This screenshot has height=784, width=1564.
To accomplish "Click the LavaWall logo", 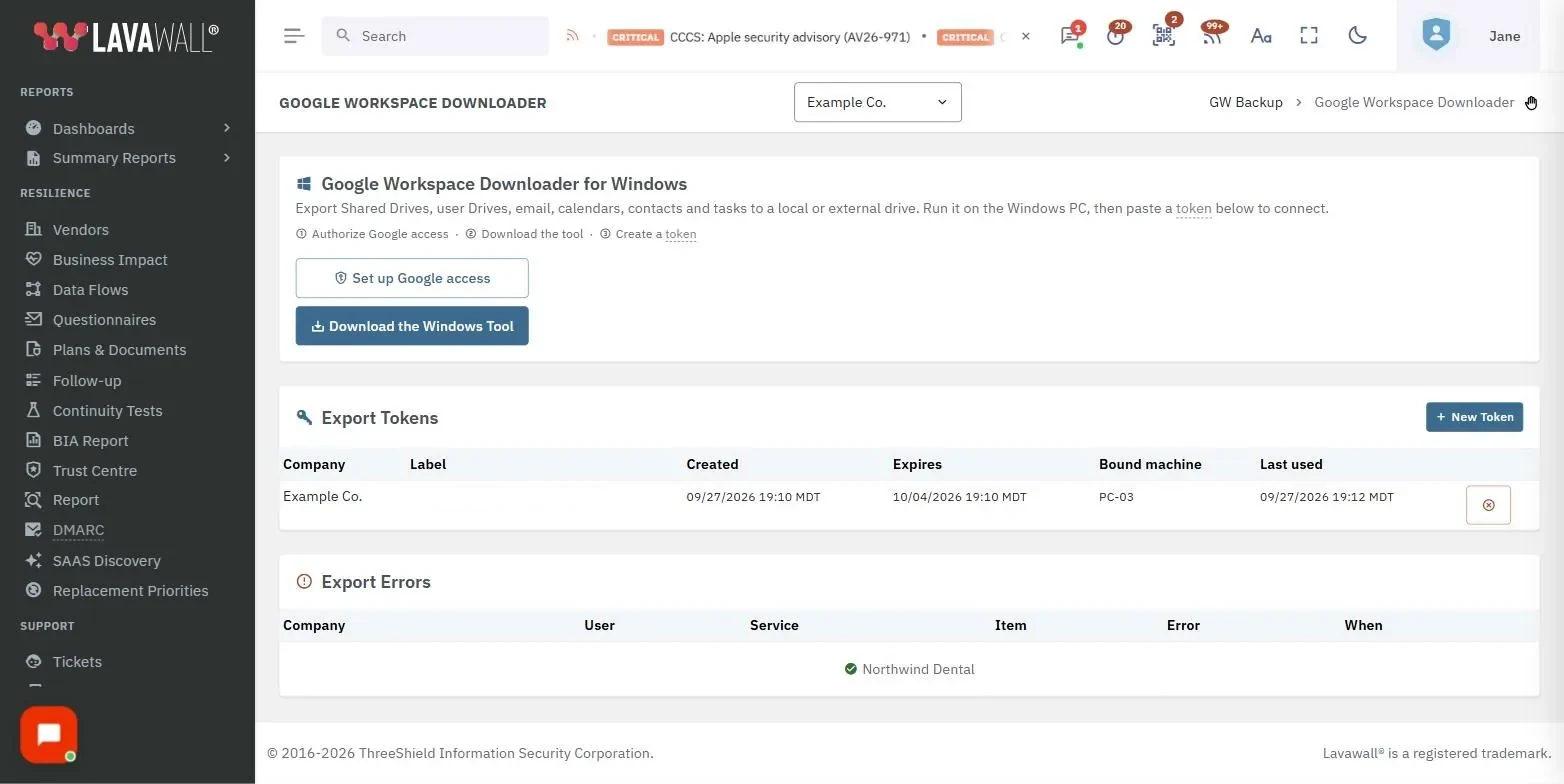I will (126, 37).
